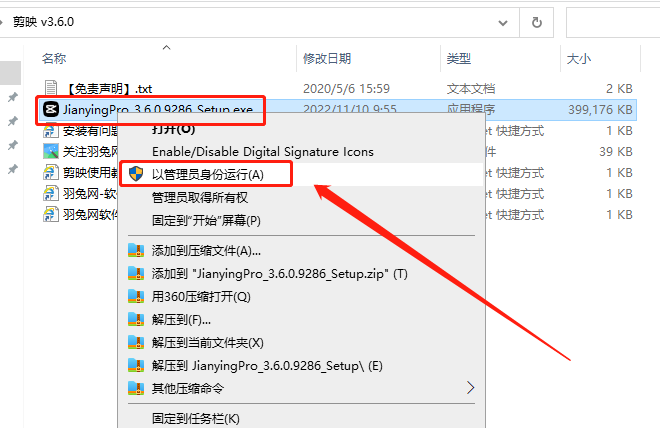Screen dimensions: 660x428
Task: Choose 固定到"开始"屏幕(P)
Action: point(206,221)
